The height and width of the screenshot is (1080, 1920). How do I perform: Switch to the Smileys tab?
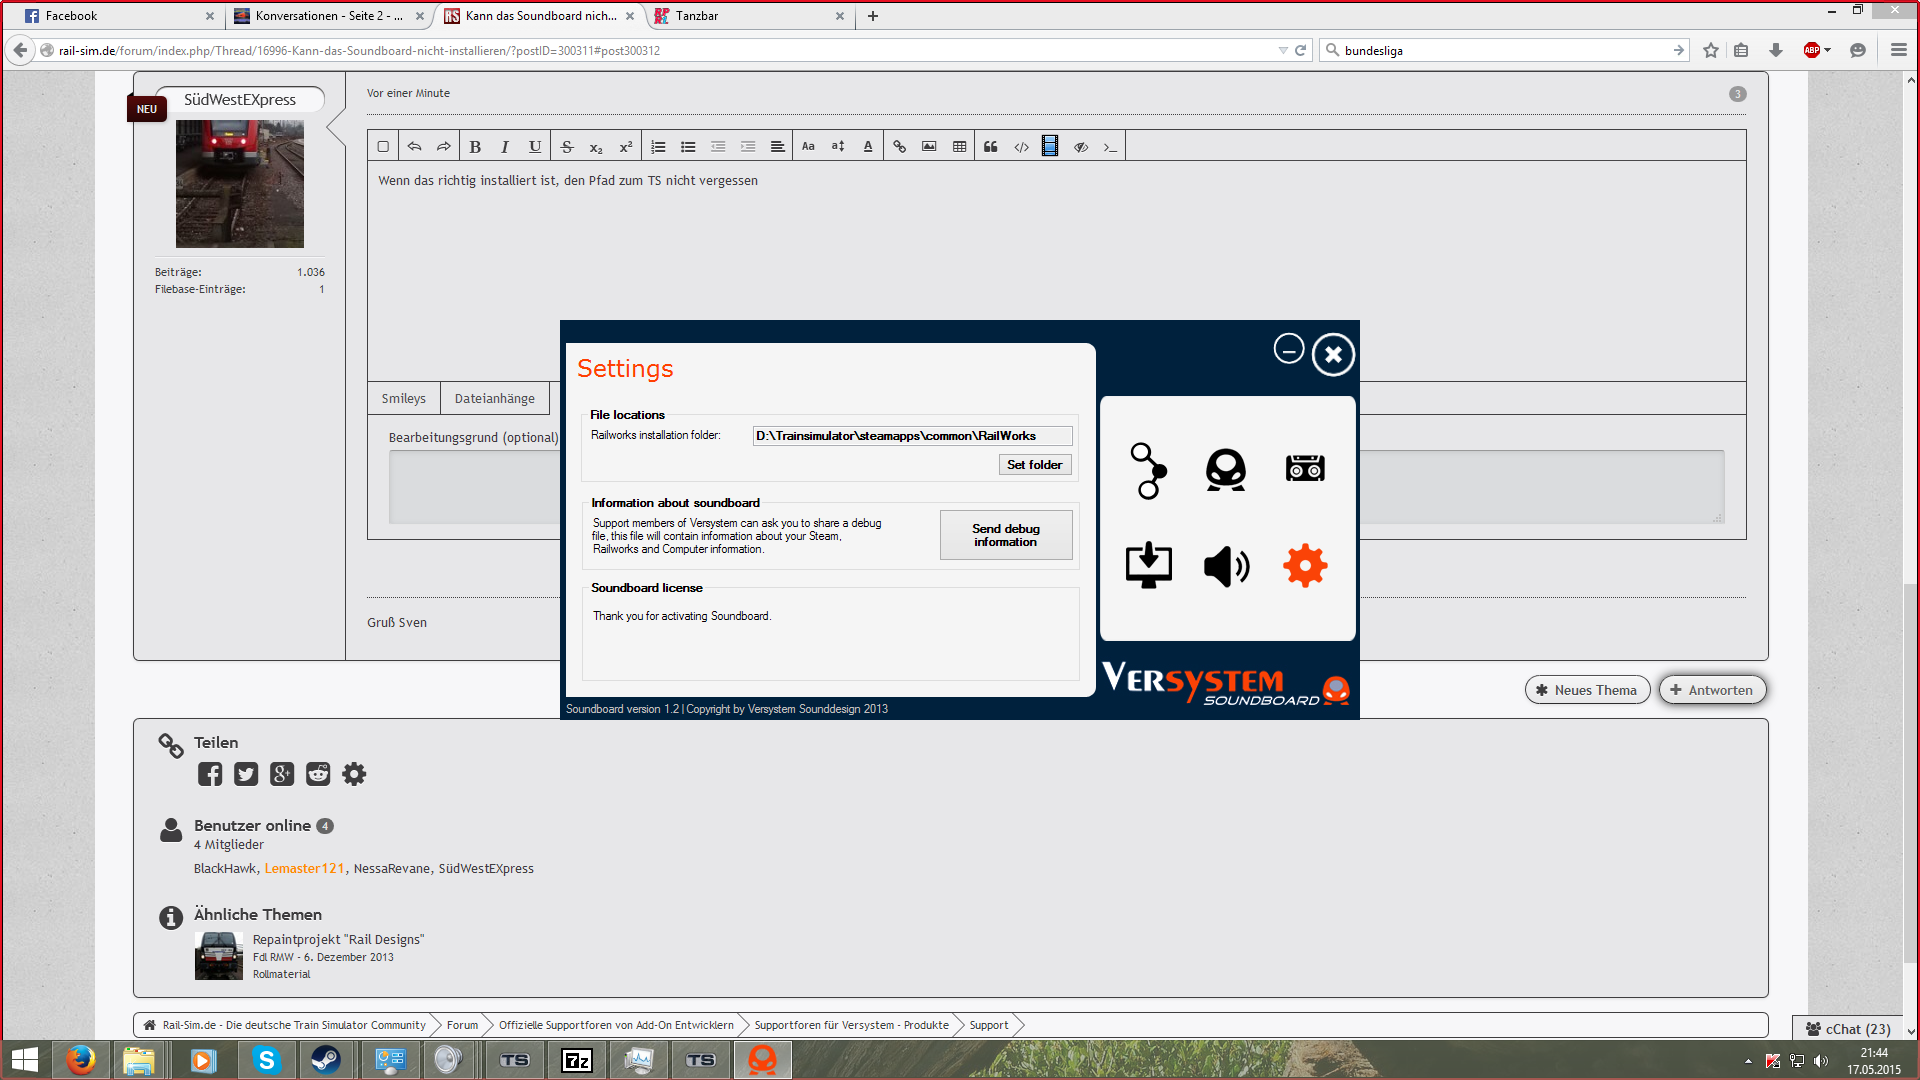coord(403,398)
